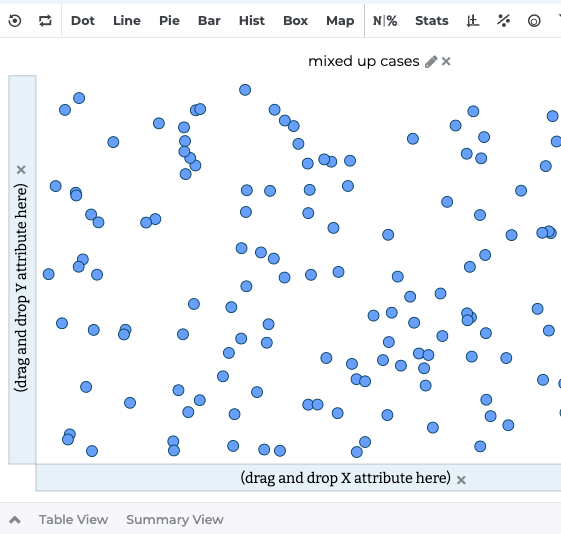Clear the X attribute with its x icon

coord(461,480)
